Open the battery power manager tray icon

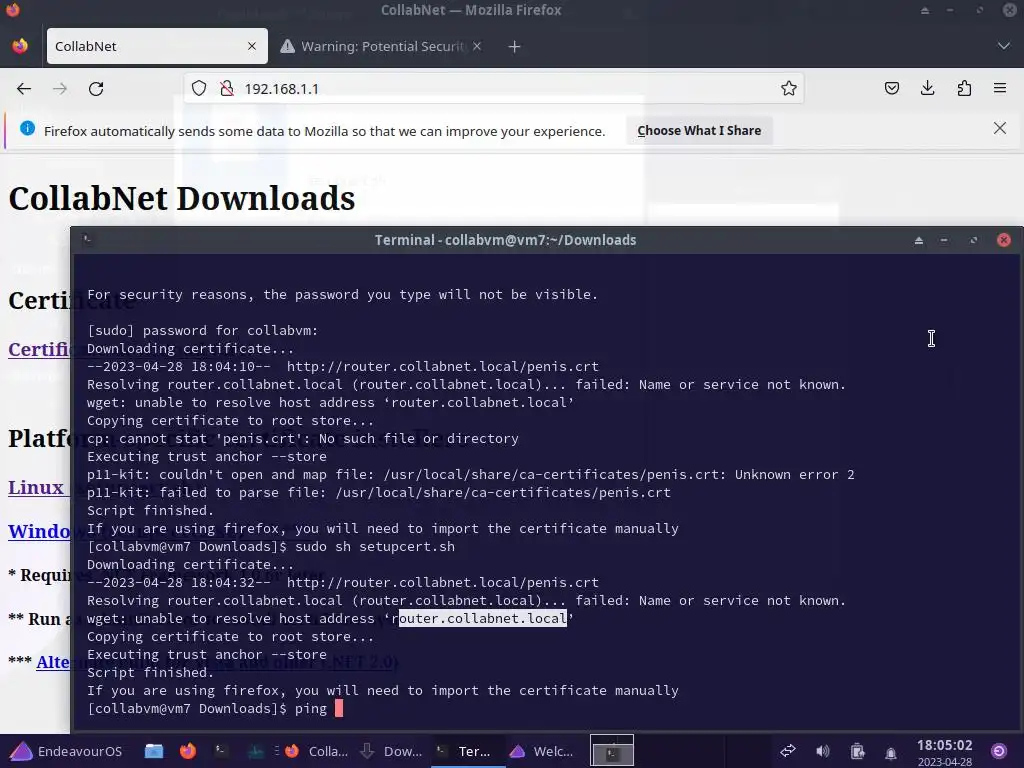coord(857,752)
